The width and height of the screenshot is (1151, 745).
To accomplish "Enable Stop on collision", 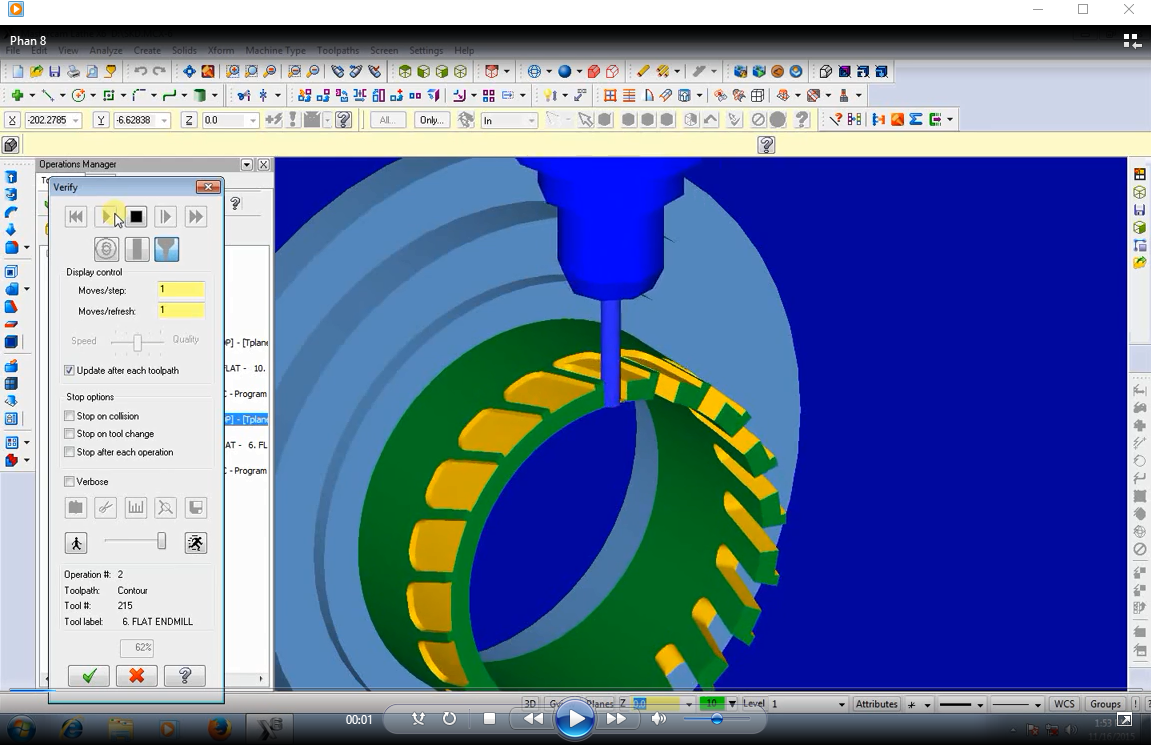I will pyautogui.click(x=70, y=416).
